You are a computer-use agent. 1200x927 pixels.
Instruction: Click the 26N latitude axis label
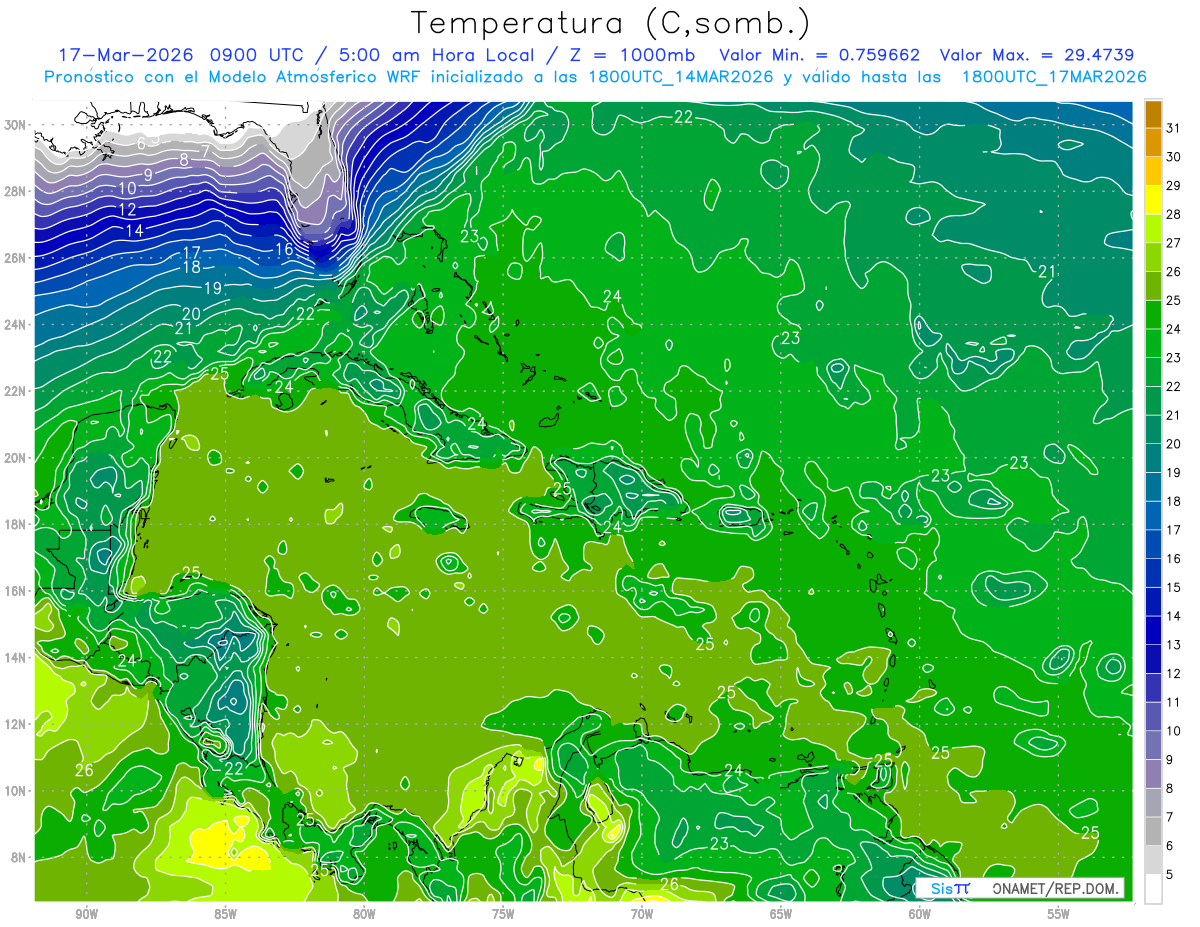pos(17,258)
